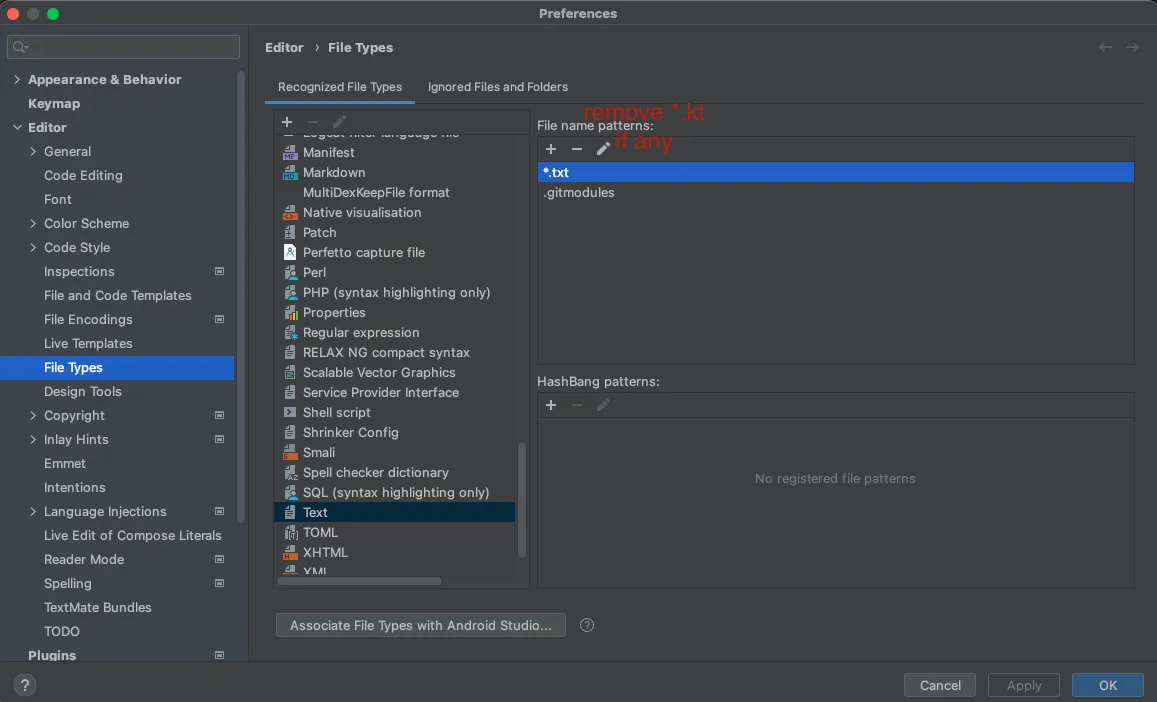Expand the Appearance & Behavior section
This screenshot has width=1157, height=702.
(17, 80)
